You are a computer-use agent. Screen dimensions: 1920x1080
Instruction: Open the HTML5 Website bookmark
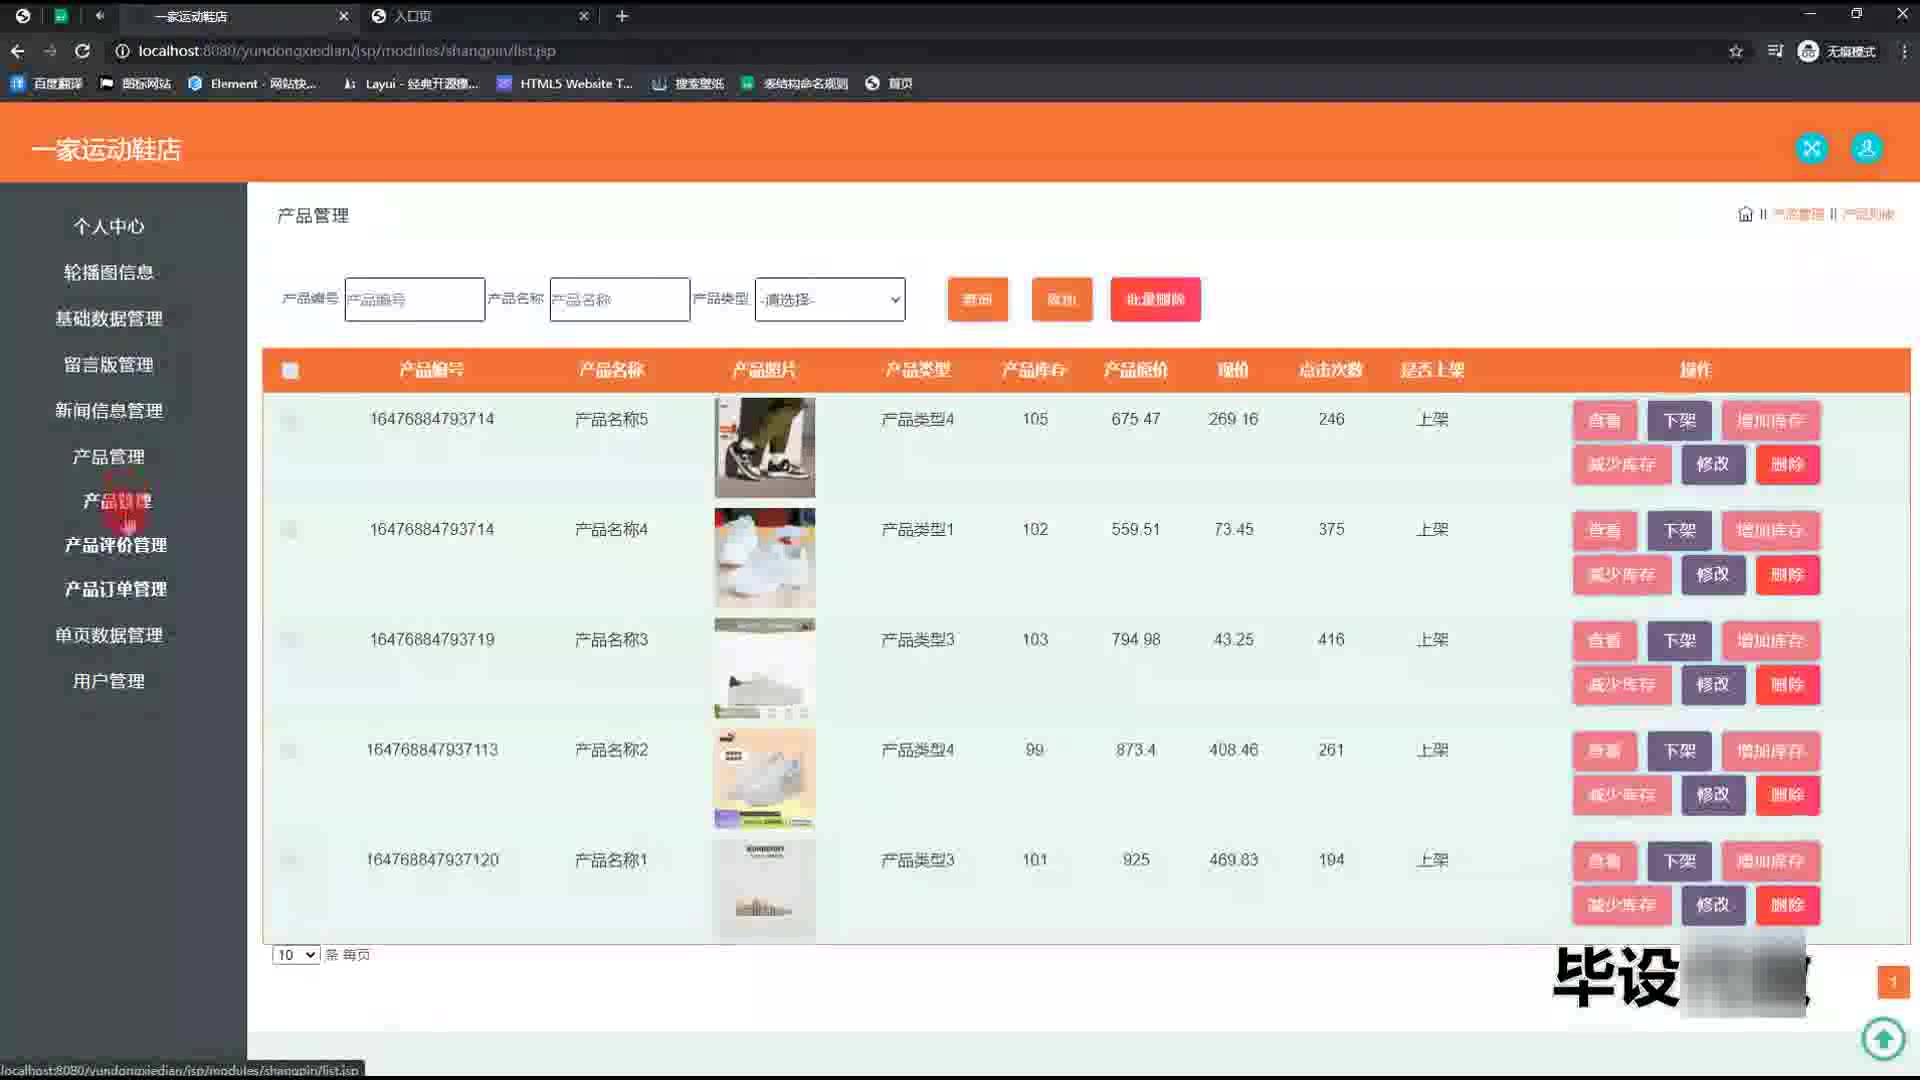point(565,84)
